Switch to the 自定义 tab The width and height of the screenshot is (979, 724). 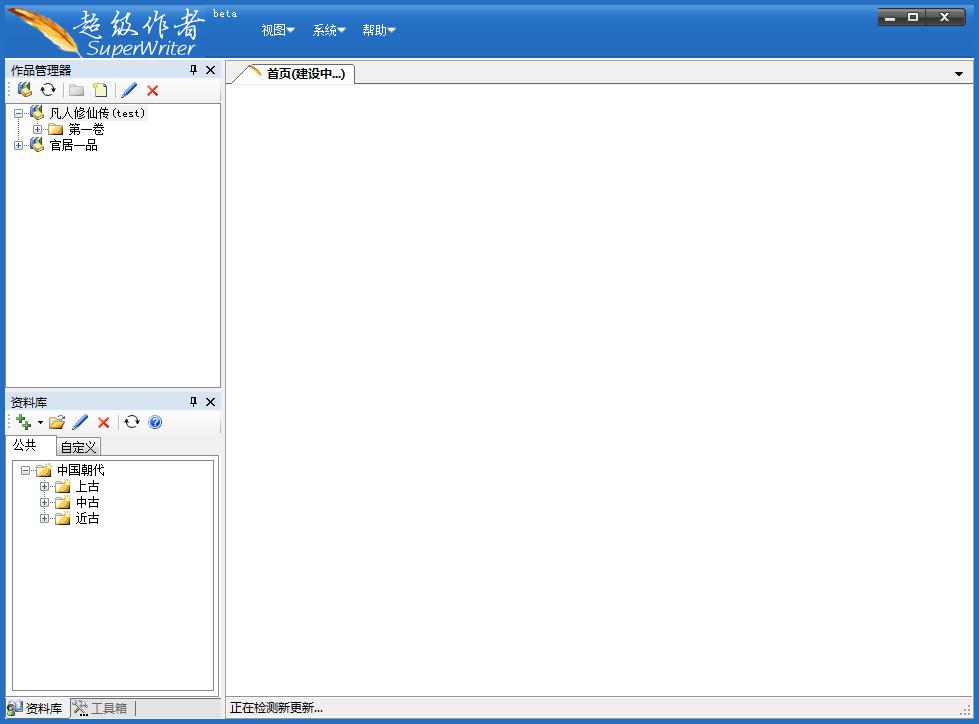(x=78, y=447)
